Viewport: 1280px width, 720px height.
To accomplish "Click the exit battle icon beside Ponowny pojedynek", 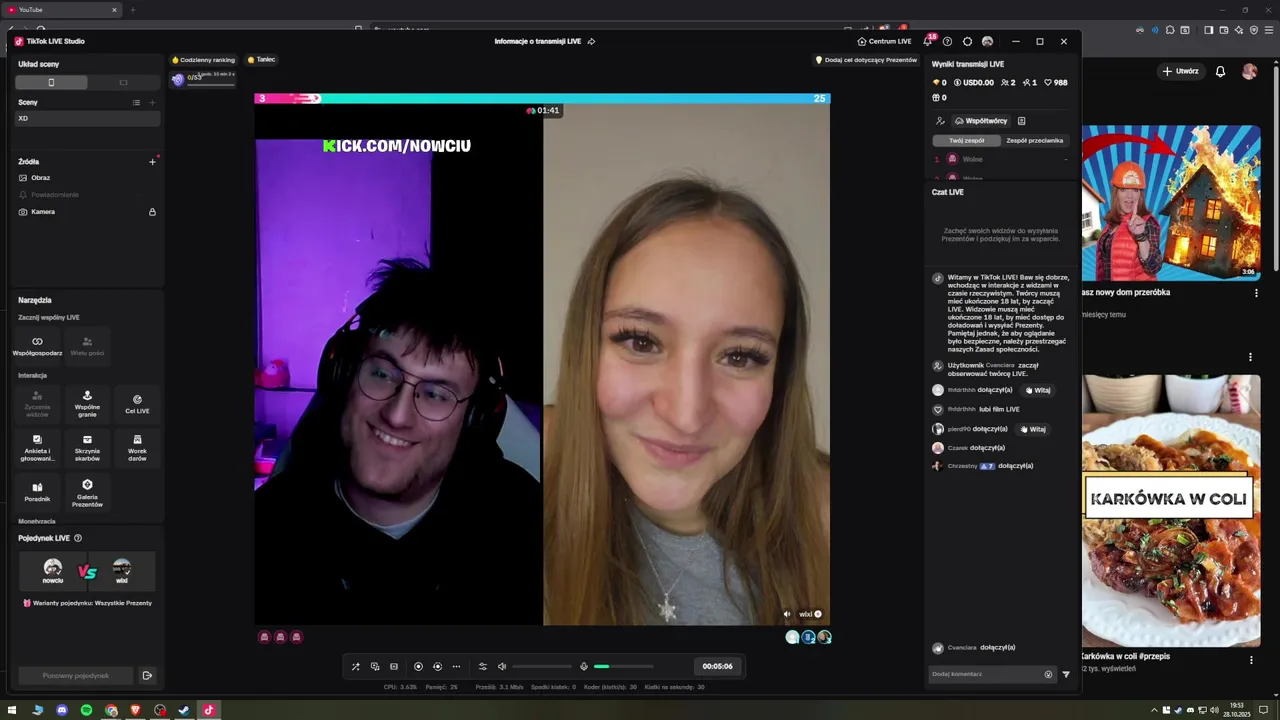I will (147, 675).
